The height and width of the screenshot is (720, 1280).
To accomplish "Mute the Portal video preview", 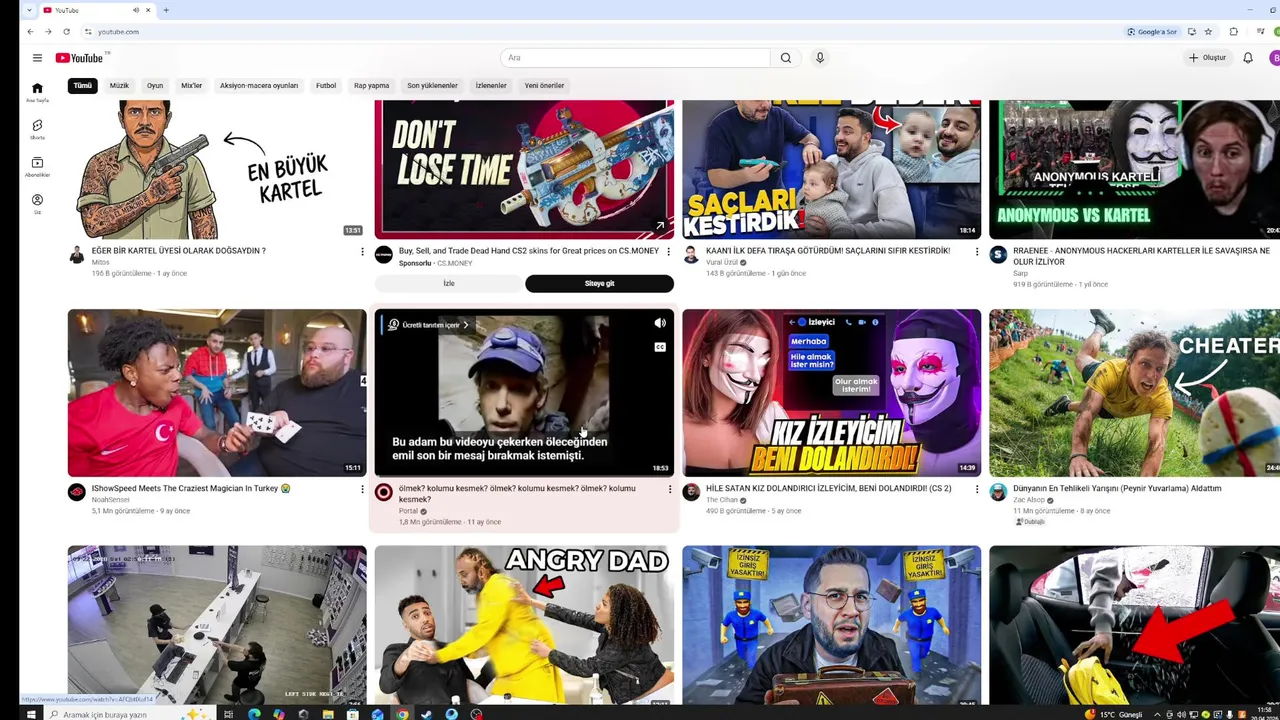I will point(660,323).
